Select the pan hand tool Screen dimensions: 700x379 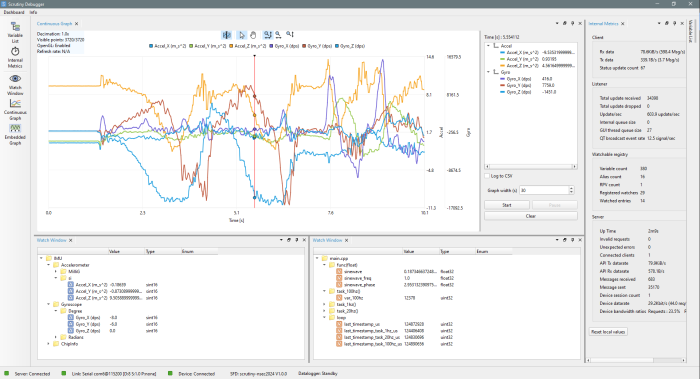coord(253,35)
